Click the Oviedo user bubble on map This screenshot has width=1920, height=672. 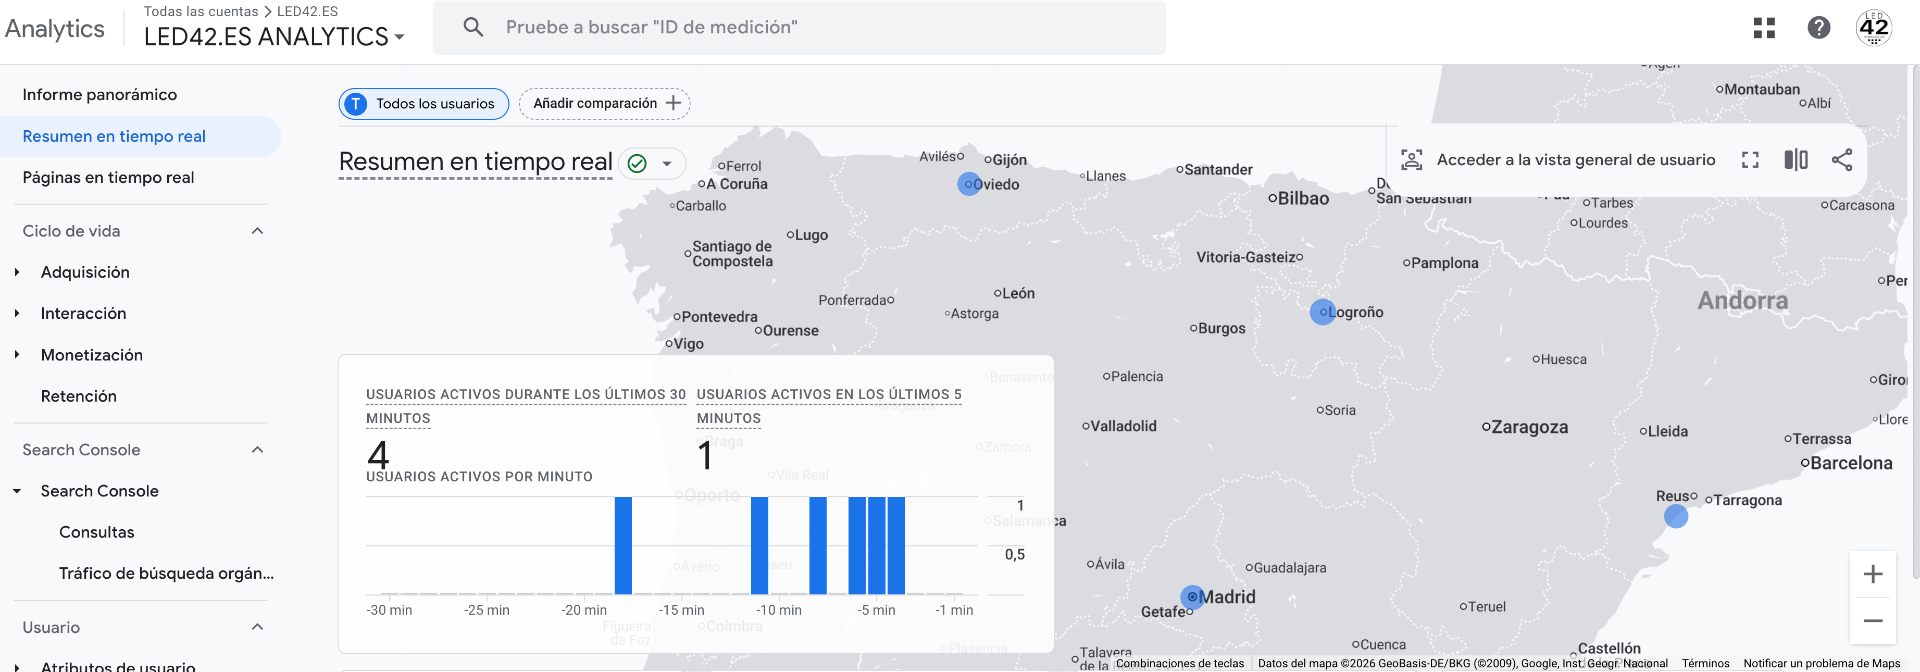[x=969, y=184]
